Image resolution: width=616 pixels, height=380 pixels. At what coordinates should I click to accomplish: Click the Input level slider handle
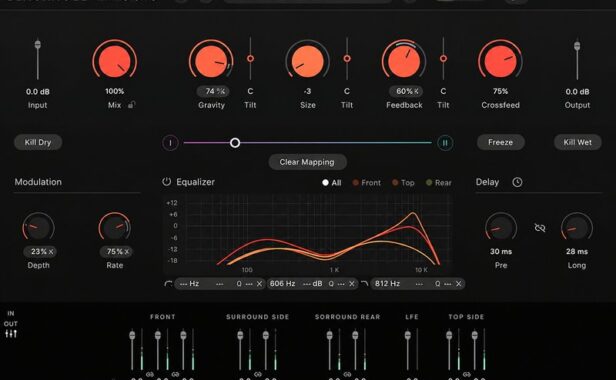pos(38,44)
